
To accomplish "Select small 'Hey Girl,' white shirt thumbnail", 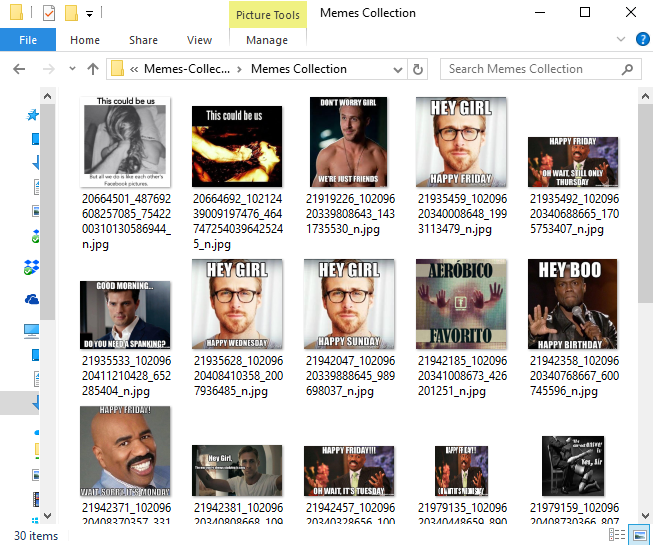I will tap(237, 470).
